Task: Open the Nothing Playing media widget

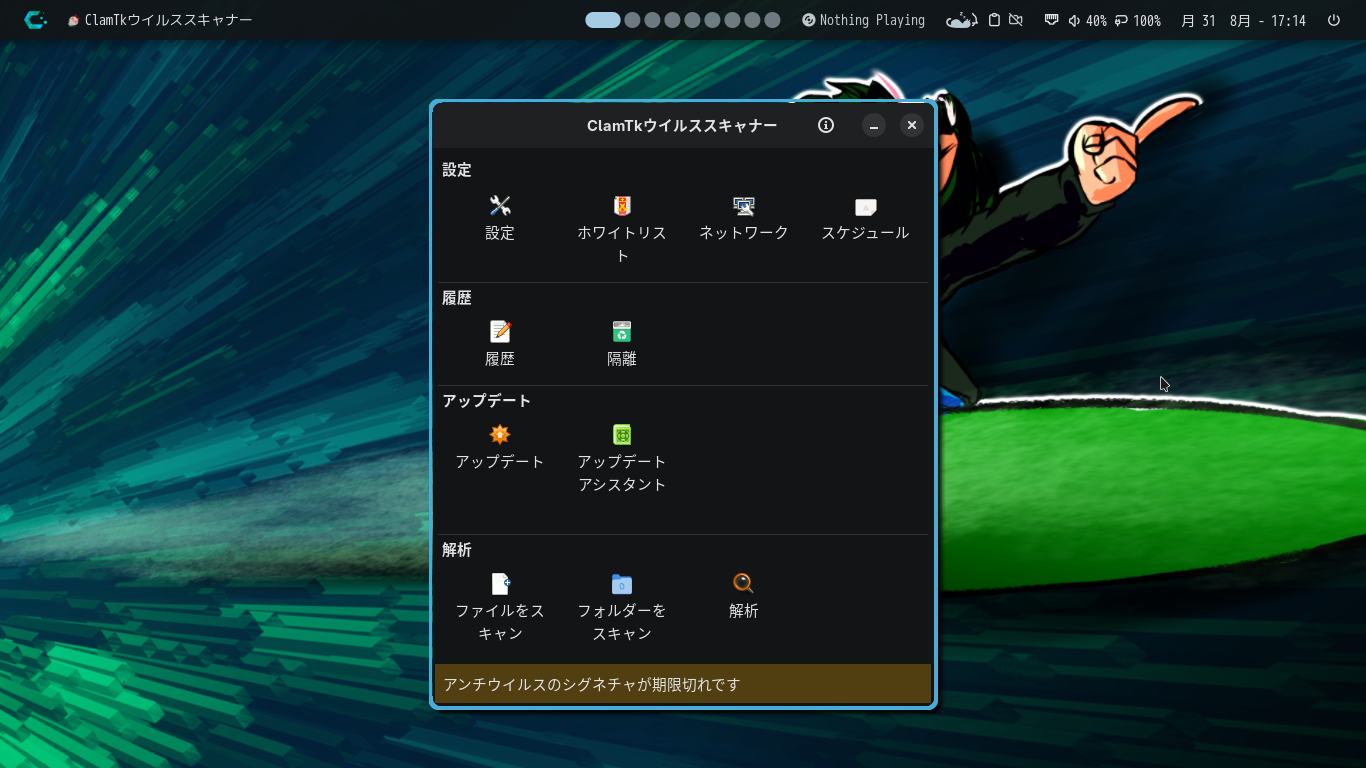Action: tap(864, 20)
